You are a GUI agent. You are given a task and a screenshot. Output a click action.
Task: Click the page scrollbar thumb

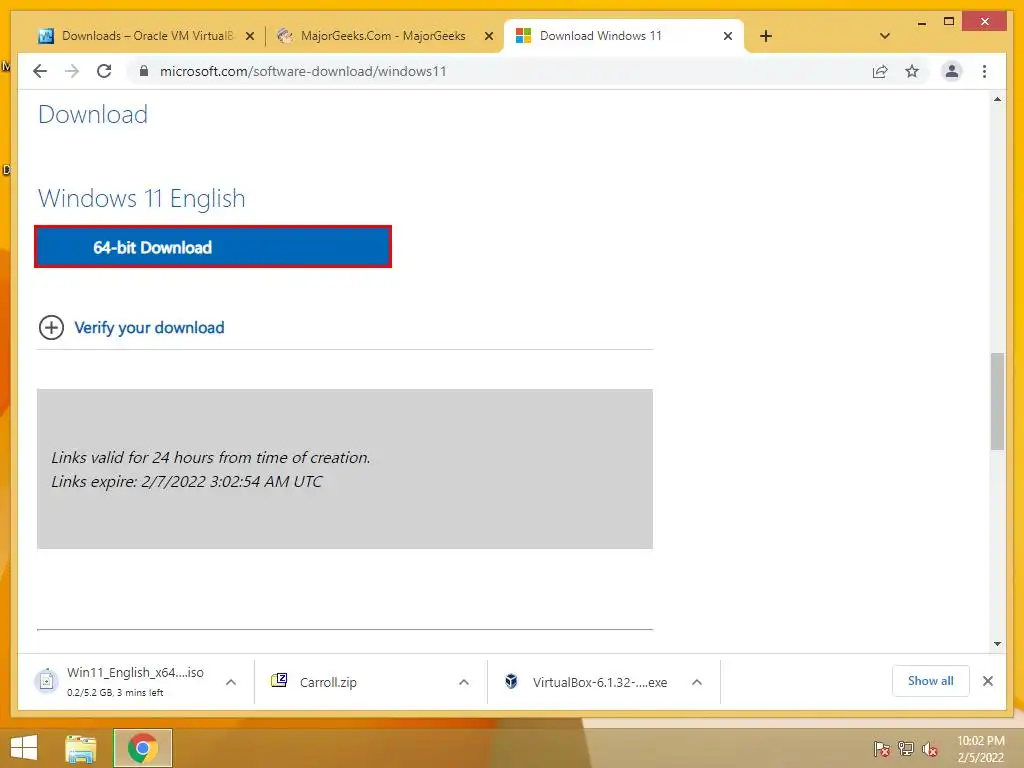point(997,401)
